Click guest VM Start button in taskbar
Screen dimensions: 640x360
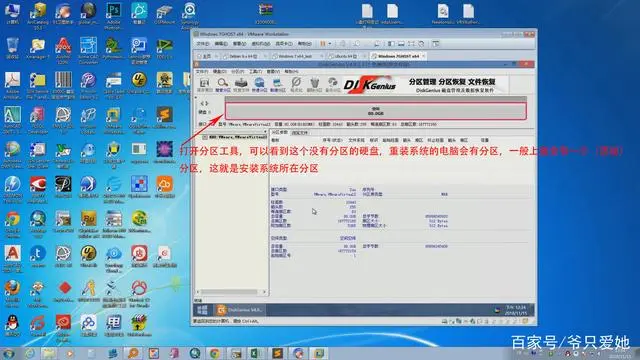click(202, 310)
